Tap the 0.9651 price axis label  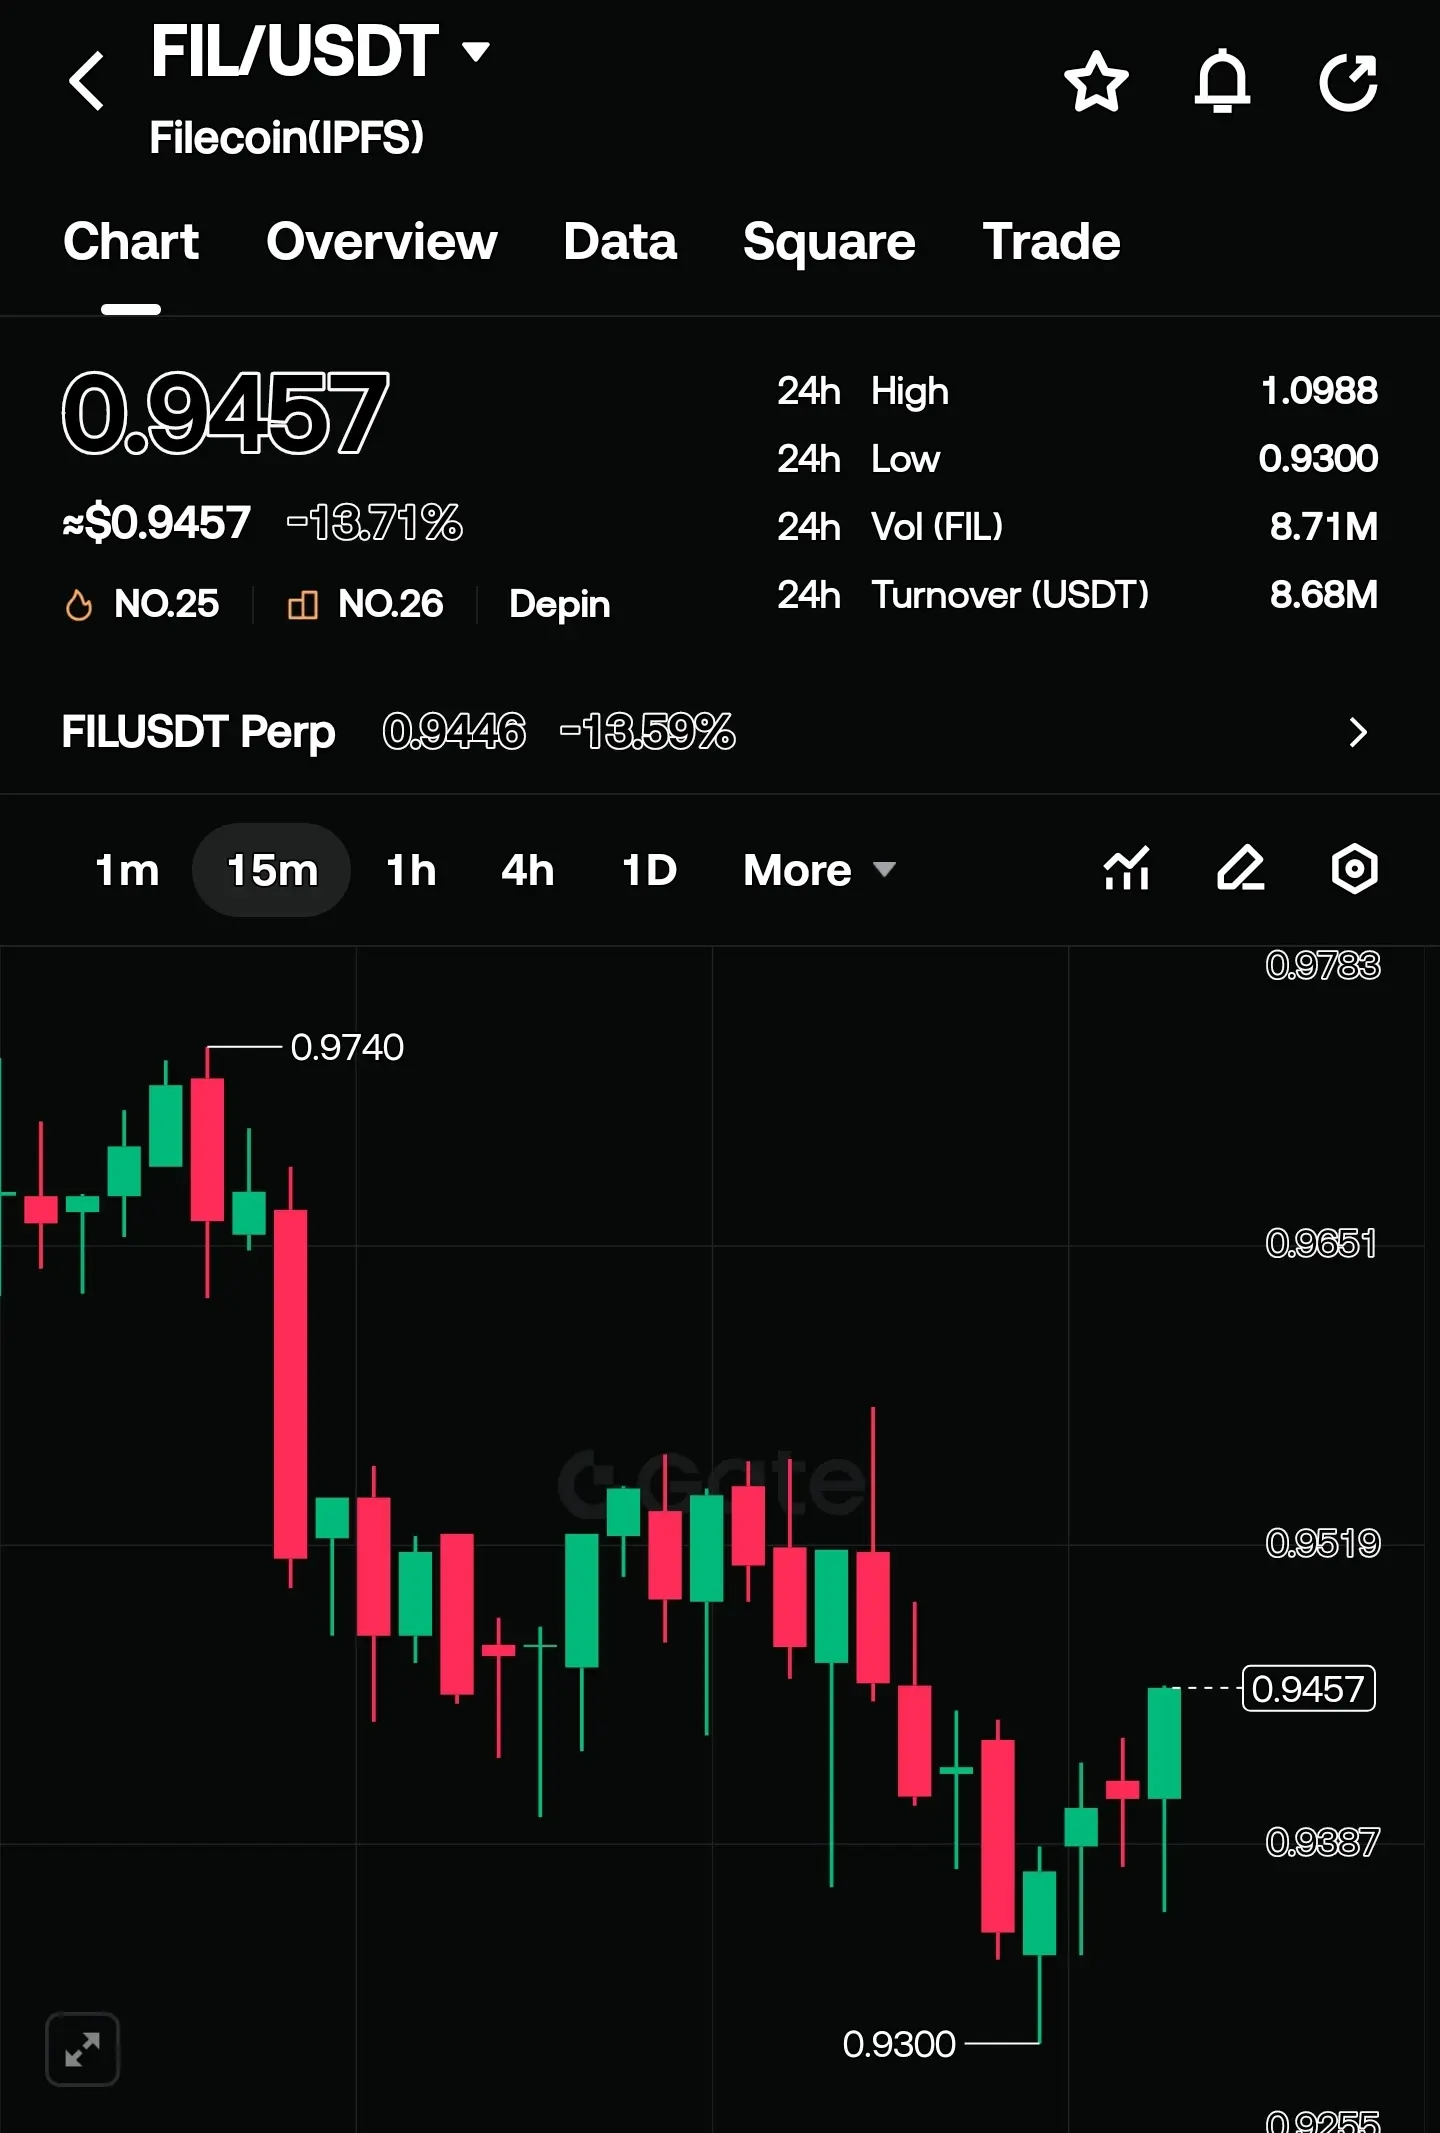pos(1321,1244)
